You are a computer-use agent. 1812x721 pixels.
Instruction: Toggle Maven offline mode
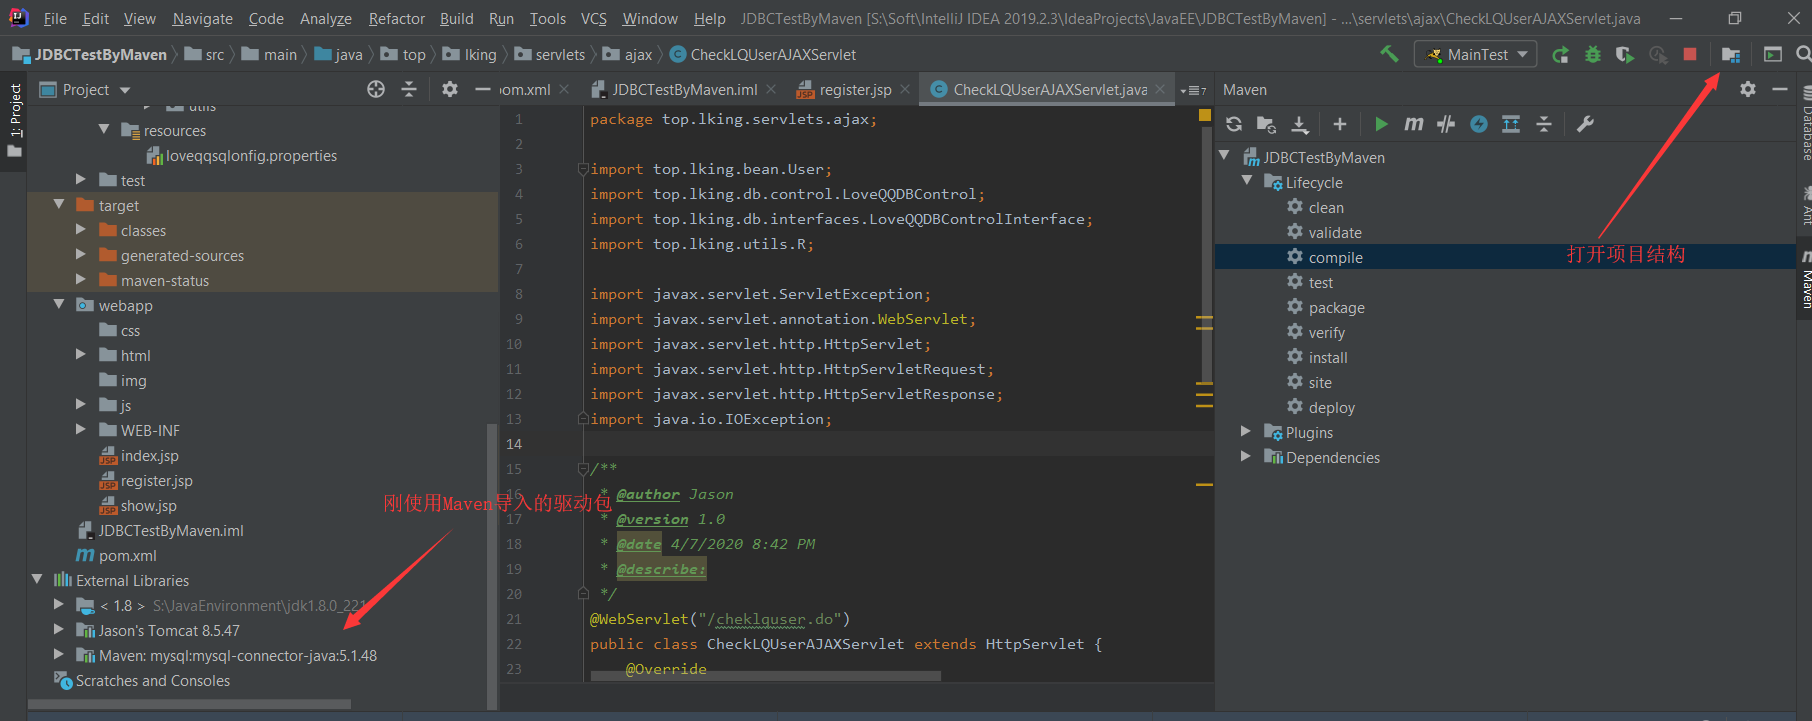coord(1446,124)
